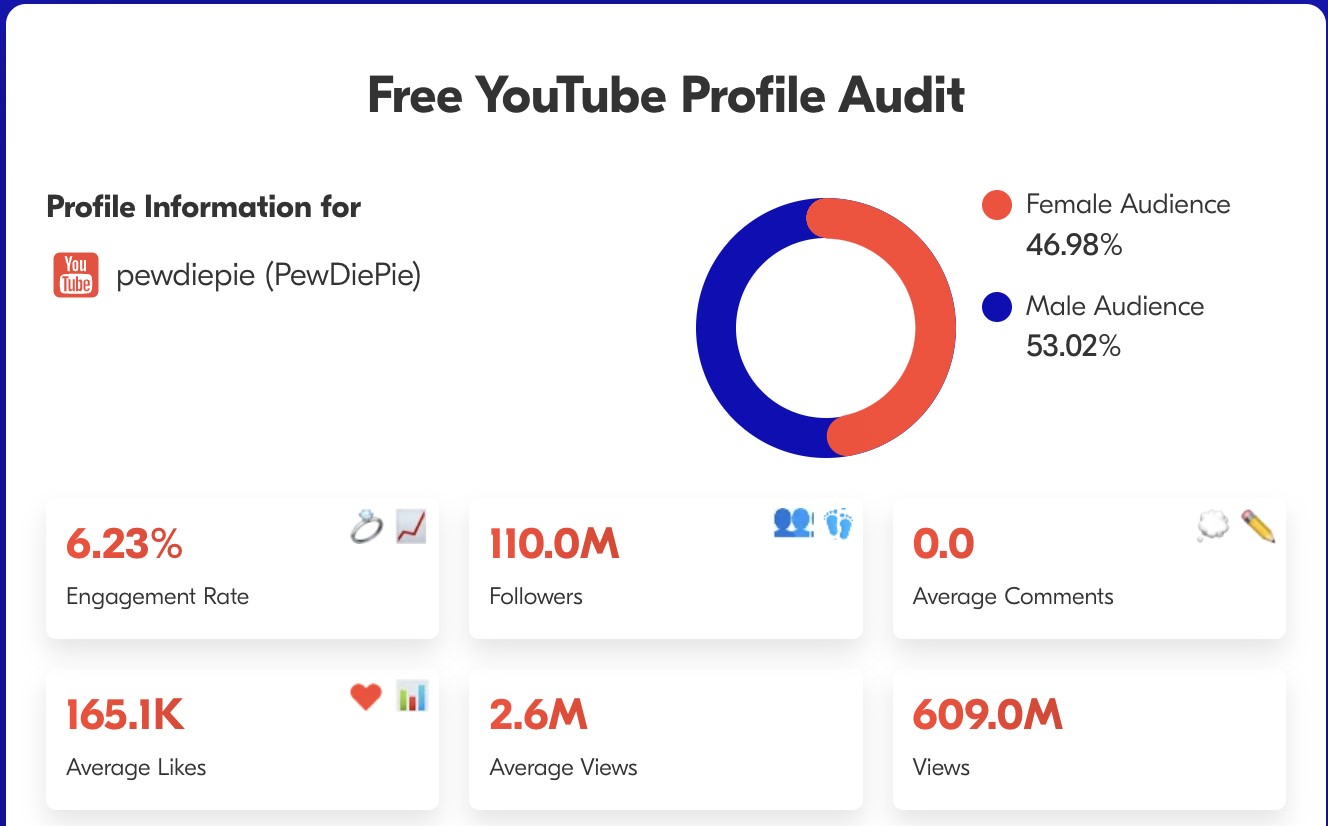Click the 'Profile Information for' label
This screenshot has height=826, width=1328.
[204, 207]
